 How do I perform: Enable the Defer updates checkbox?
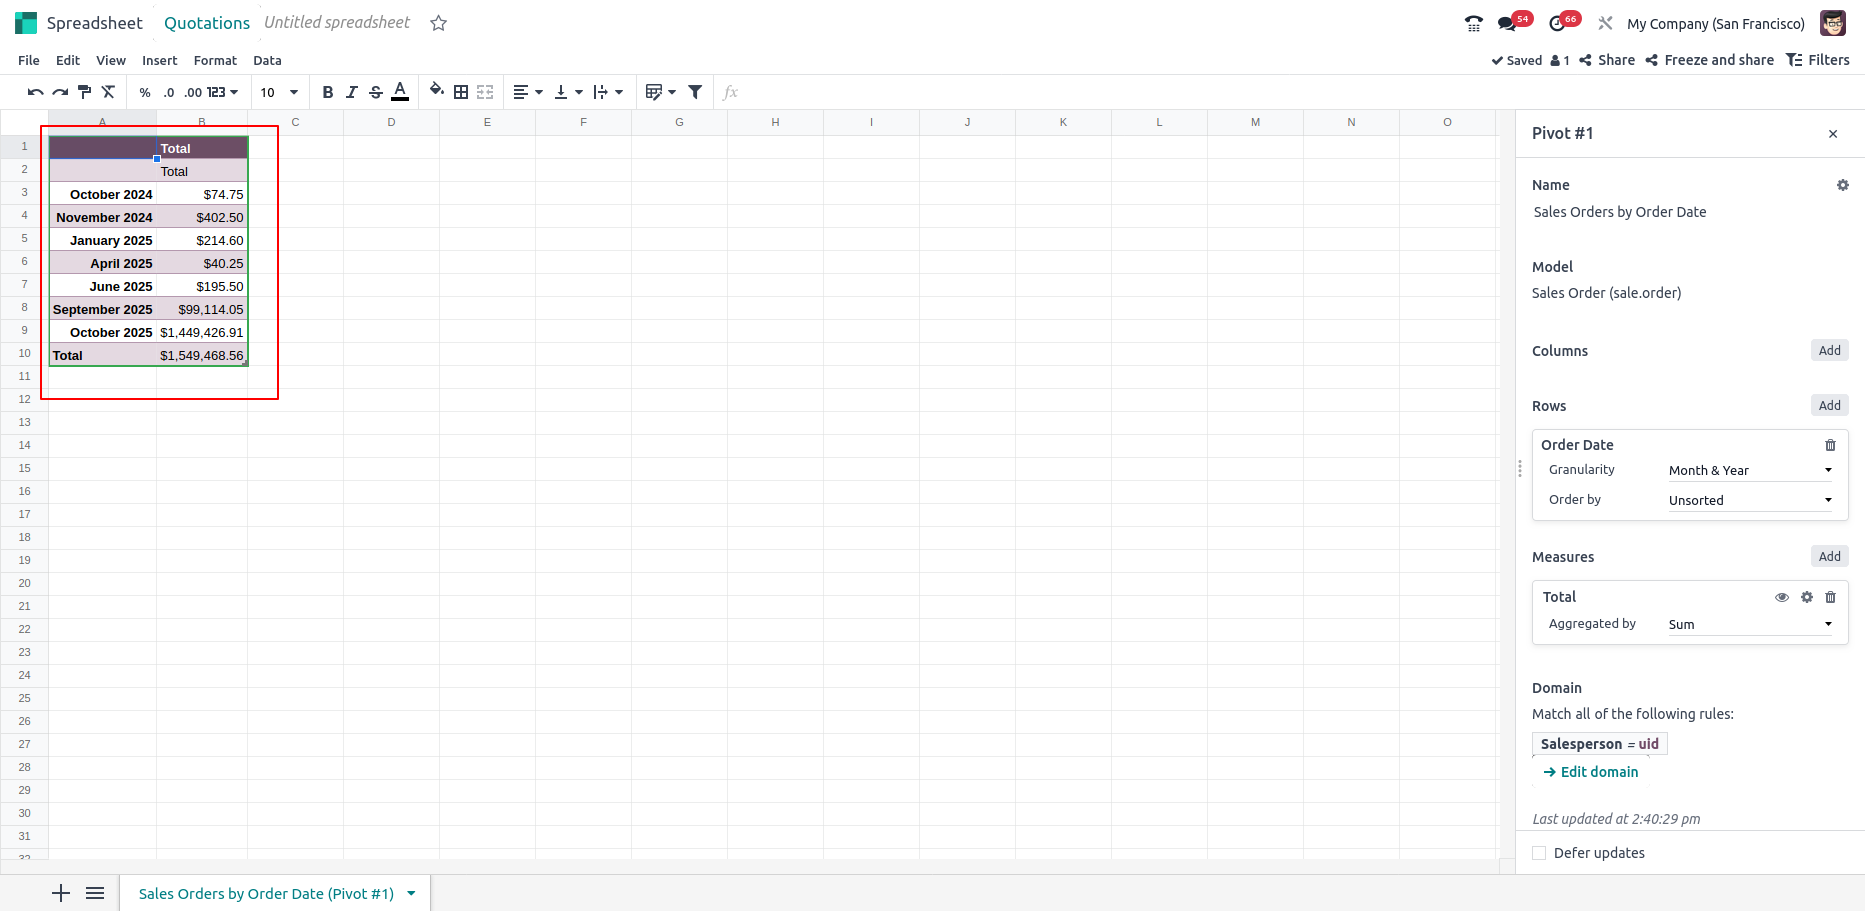click(1539, 853)
